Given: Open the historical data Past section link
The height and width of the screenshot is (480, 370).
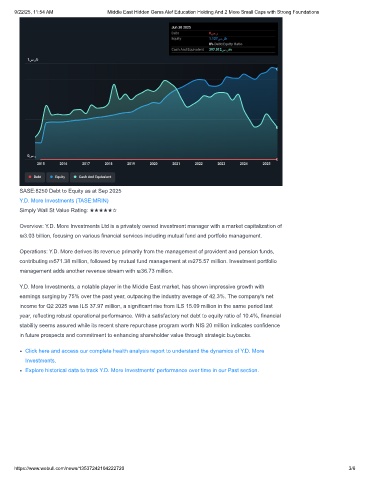Looking at the screenshot, I should (142, 370).
